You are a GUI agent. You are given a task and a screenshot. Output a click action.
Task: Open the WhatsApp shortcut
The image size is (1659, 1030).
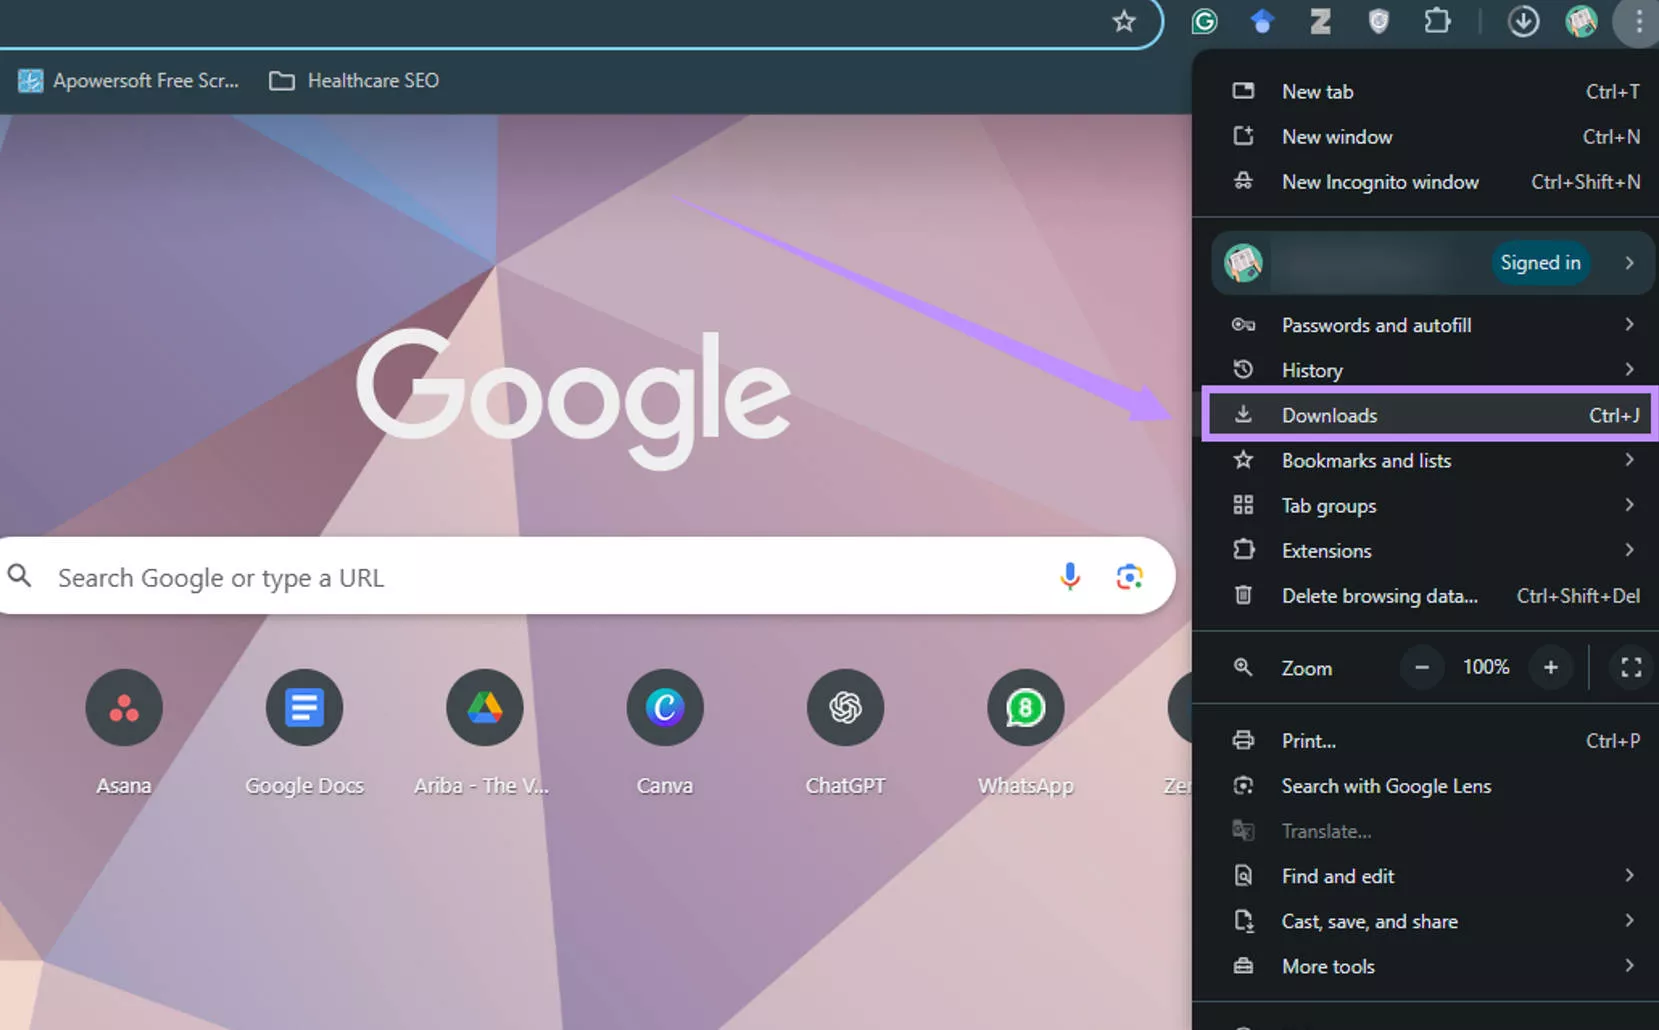[x=1025, y=708]
